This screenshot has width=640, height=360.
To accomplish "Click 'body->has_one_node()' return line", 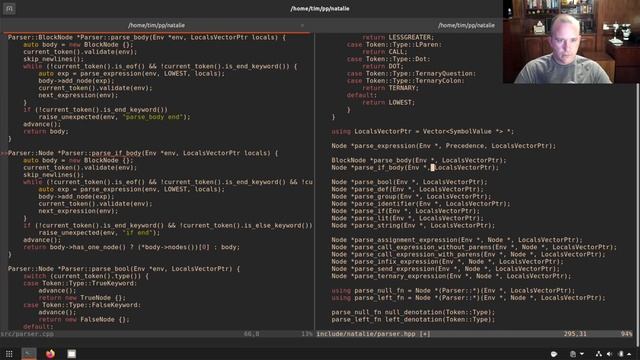I will coord(131,247).
